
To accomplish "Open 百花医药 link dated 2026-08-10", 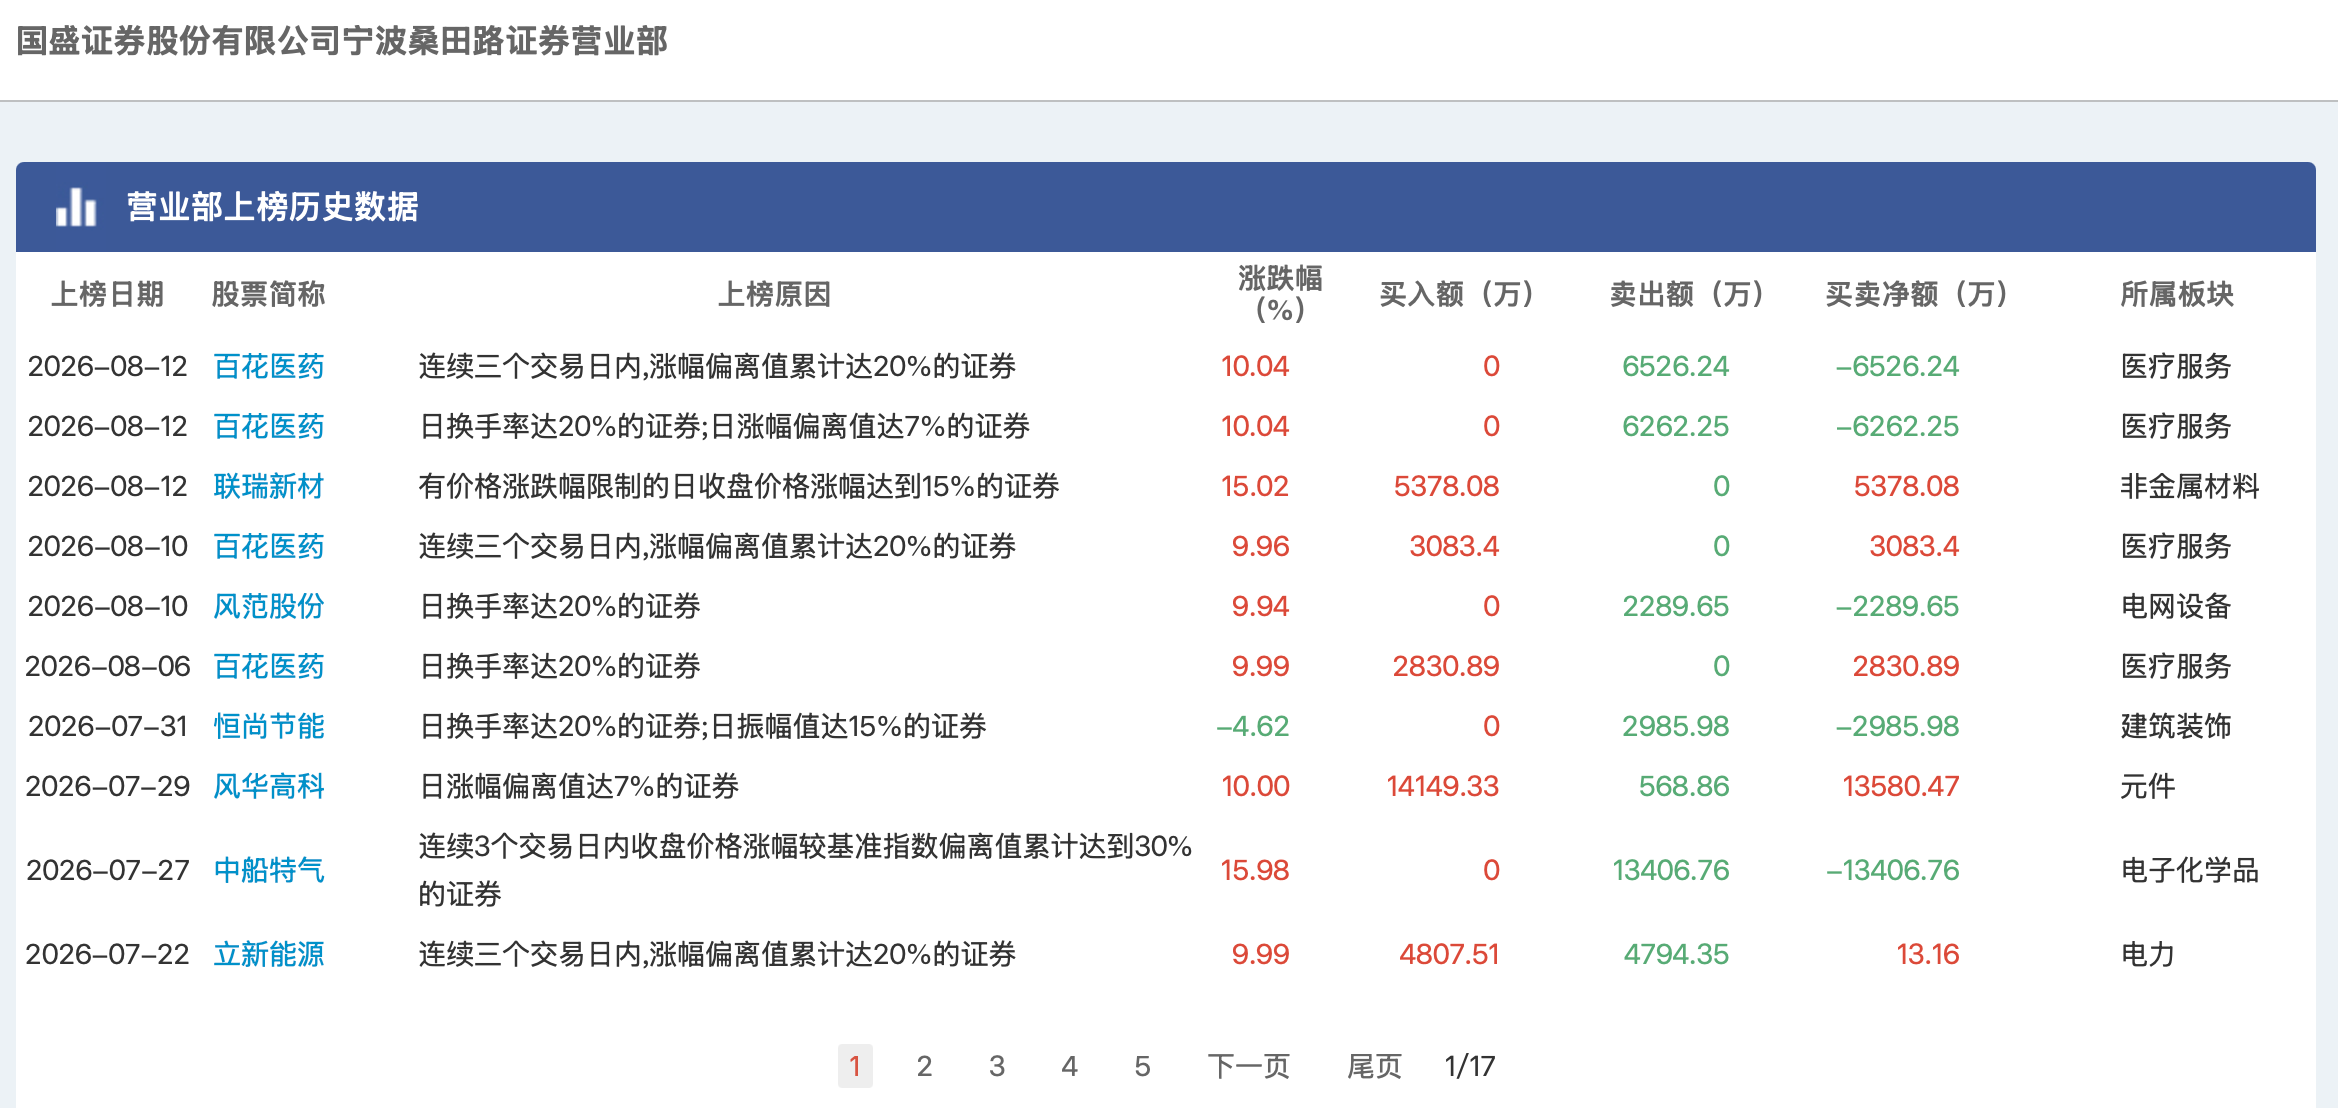I will [x=269, y=546].
